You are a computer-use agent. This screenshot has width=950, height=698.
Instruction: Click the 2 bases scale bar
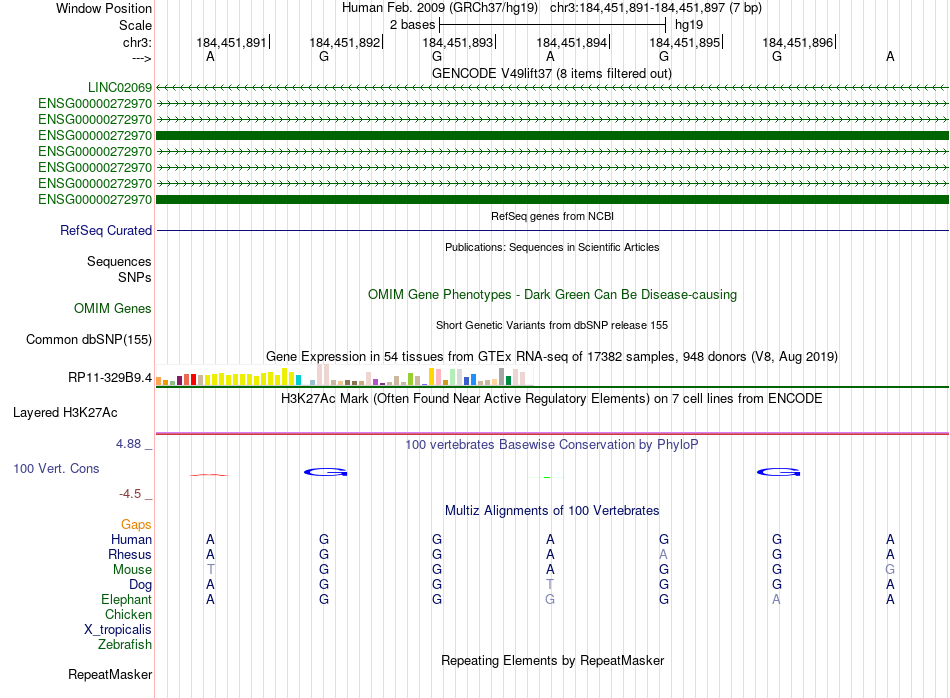tap(553, 25)
